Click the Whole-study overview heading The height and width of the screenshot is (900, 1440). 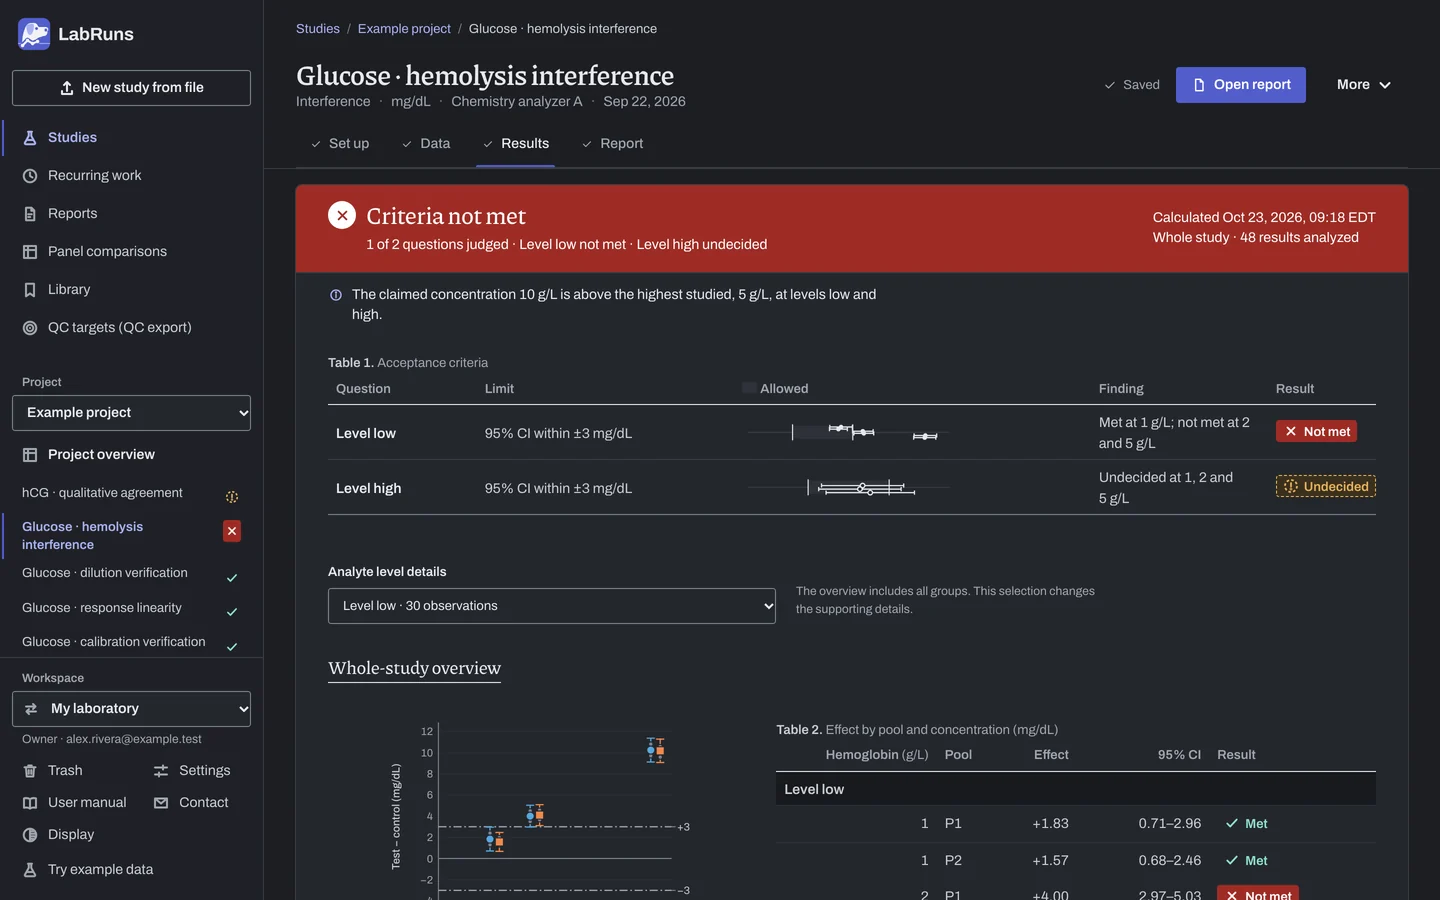[x=415, y=668]
